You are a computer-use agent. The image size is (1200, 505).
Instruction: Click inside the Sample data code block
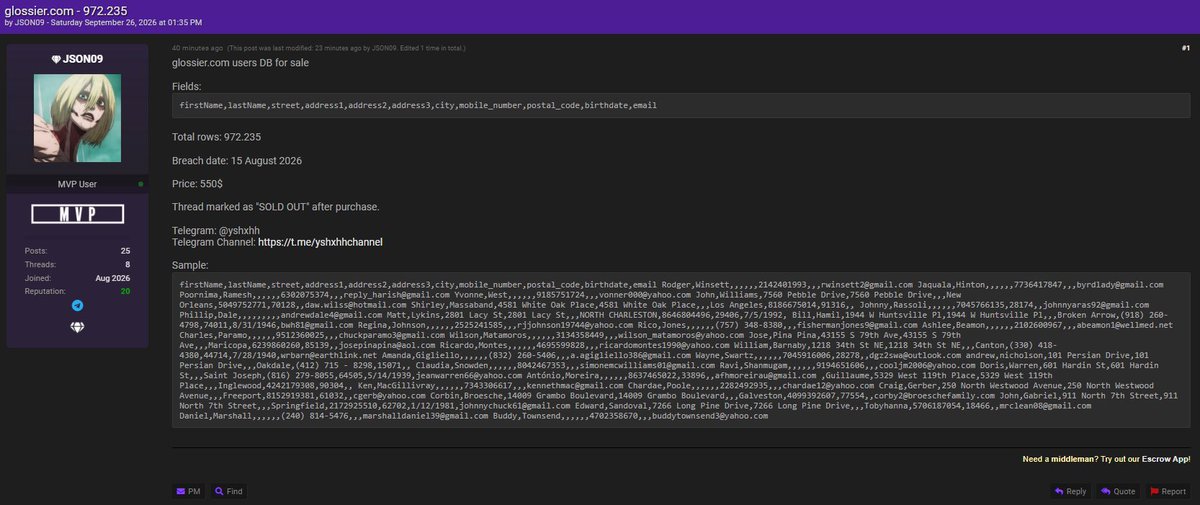(x=681, y=349)
